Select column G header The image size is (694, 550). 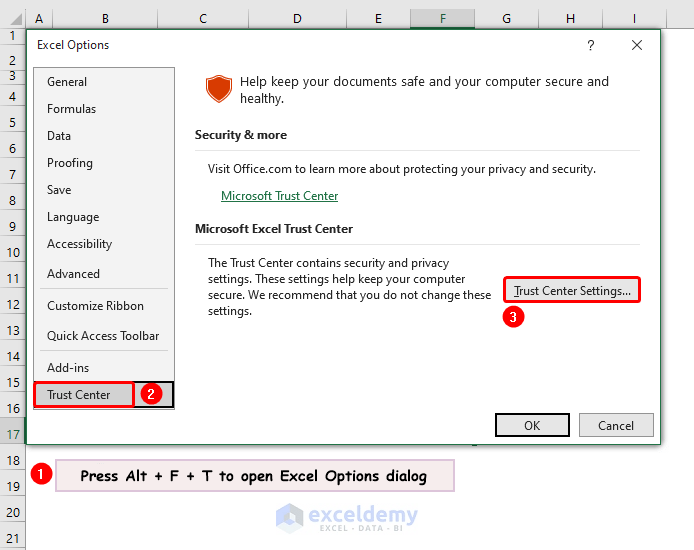coord(506,19)
